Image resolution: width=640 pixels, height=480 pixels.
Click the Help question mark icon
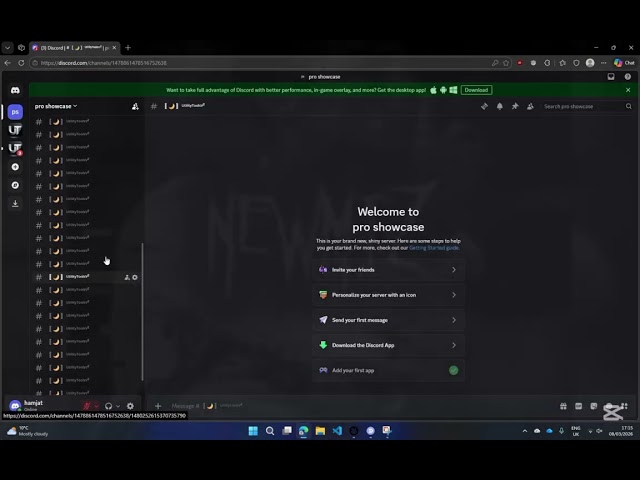click(628, 77)
